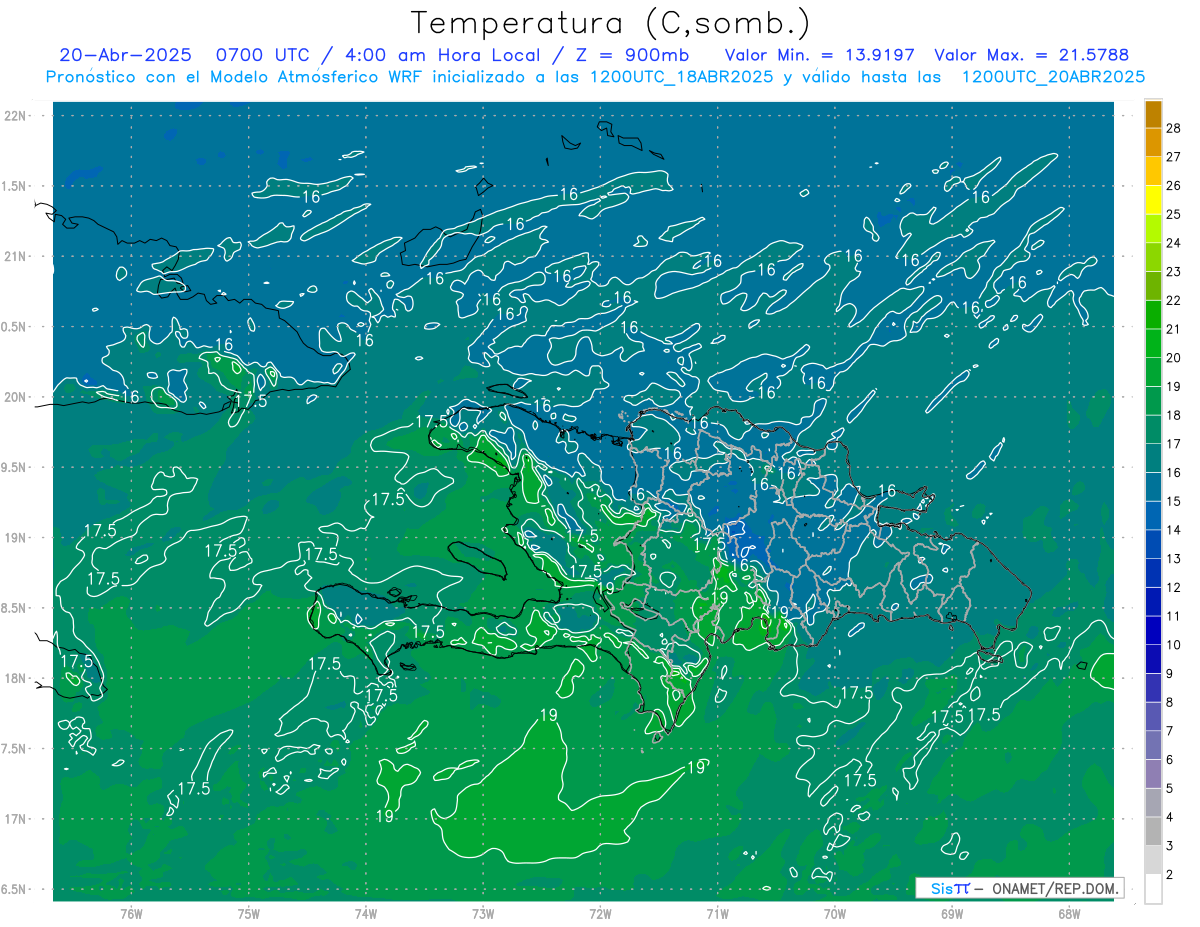Click the latitude axis label "19N"
Image resolution: width=1200 pixels, height=927 pixels.
point(15,538)
